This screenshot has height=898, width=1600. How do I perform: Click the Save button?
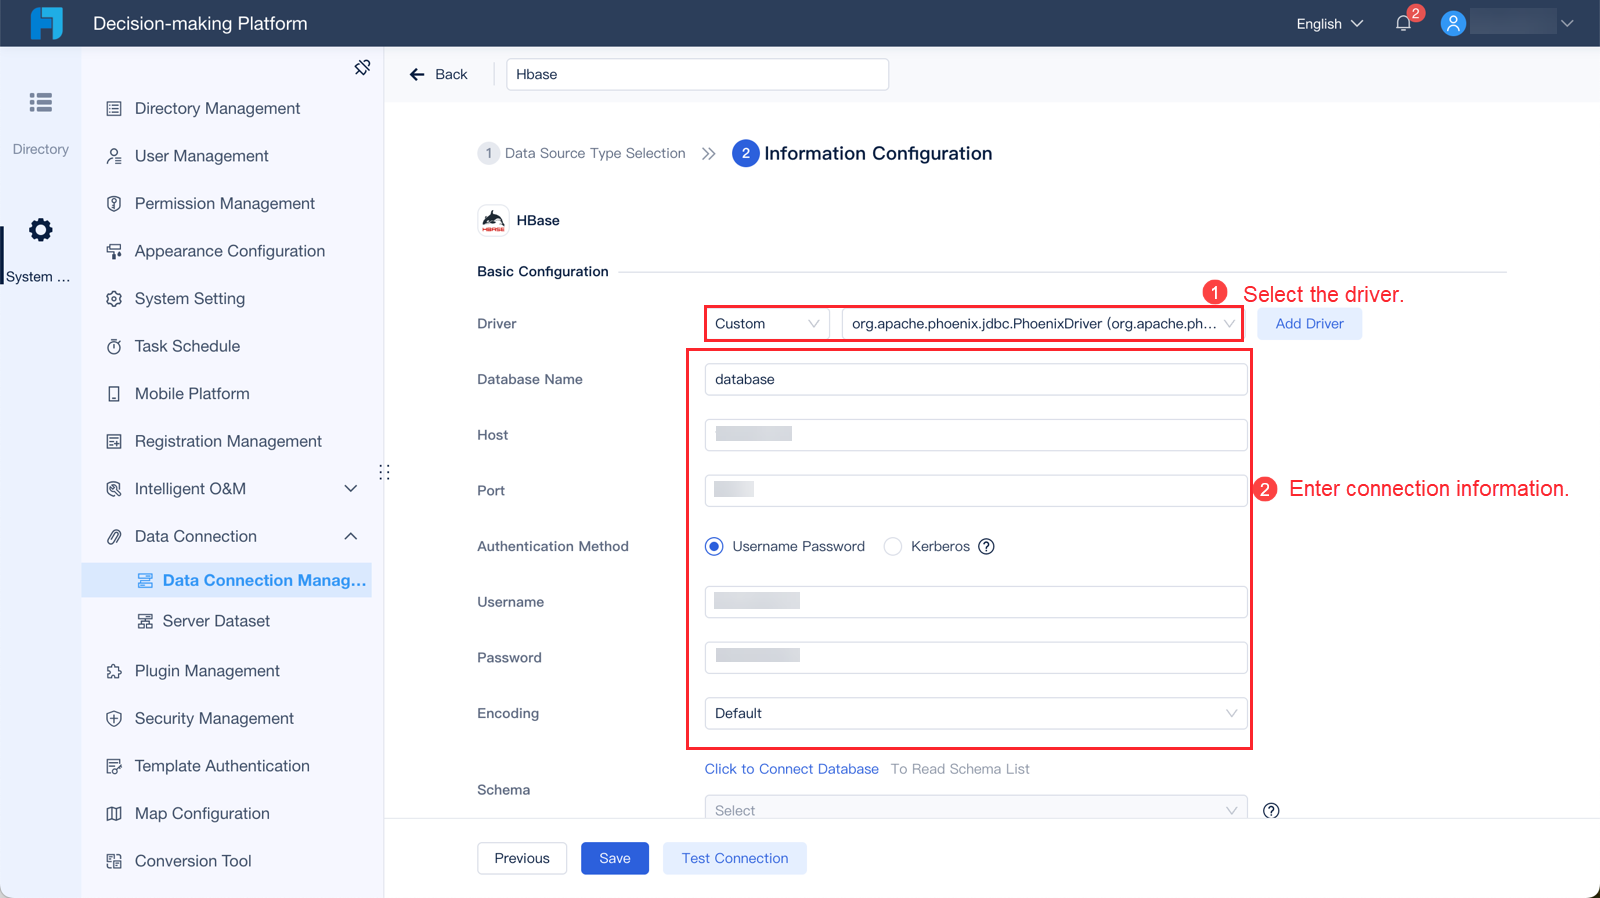pyautogui.click(x=615, y=858)
